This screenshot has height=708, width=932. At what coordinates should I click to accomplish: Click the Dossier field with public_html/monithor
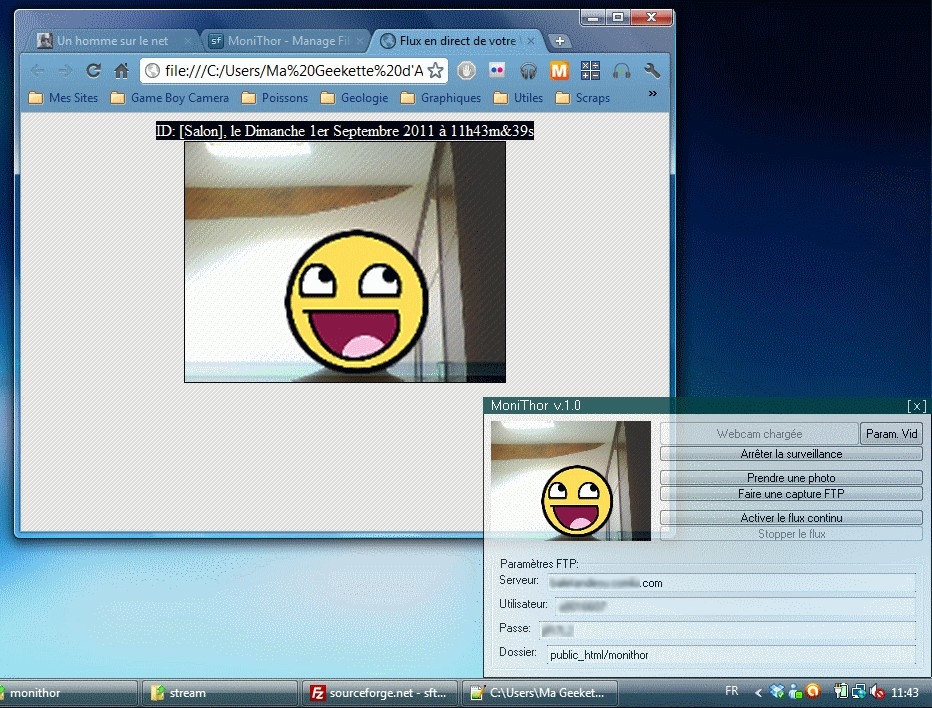[731, 654]
